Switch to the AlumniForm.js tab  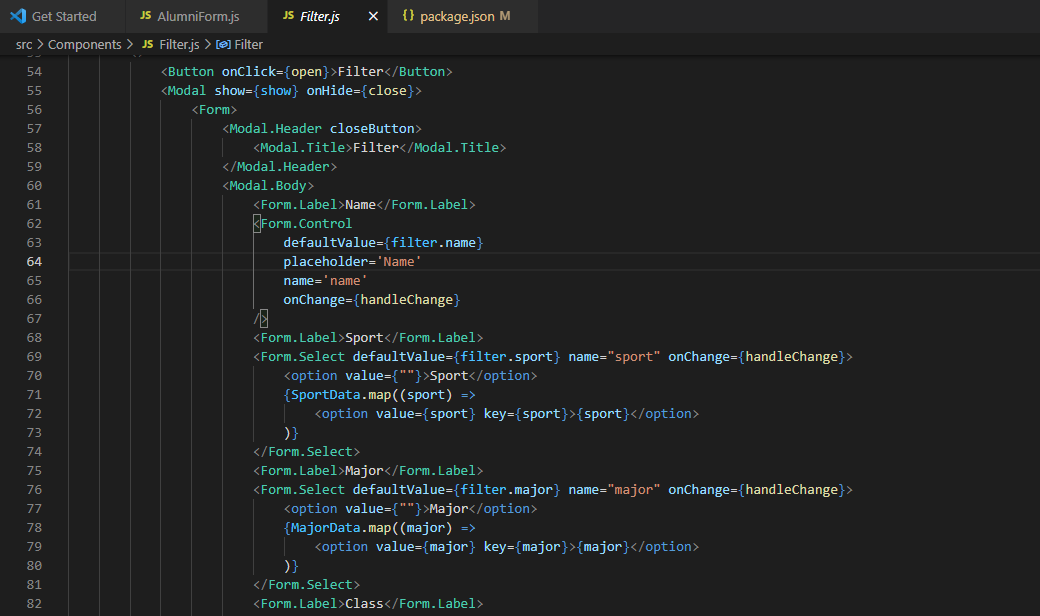197,17
